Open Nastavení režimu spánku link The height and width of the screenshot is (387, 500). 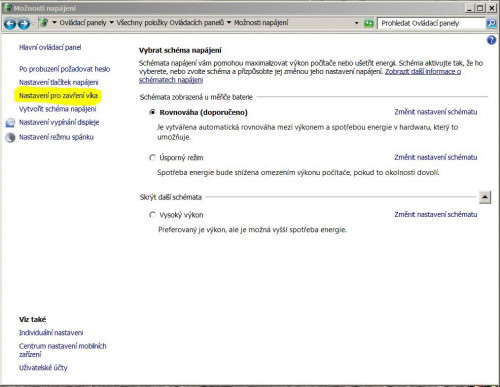[x=56, y=137]
